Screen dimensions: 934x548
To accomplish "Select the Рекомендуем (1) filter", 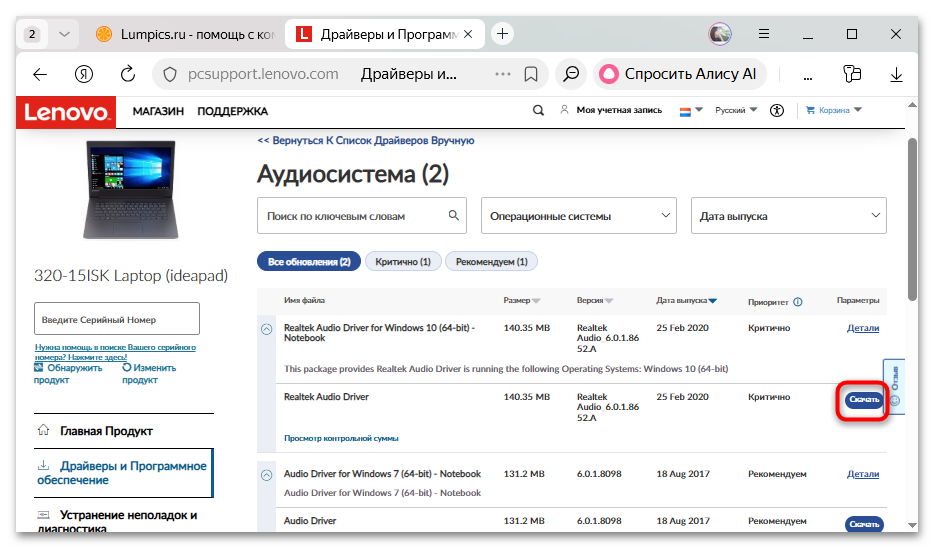I will tap(491, 261).
